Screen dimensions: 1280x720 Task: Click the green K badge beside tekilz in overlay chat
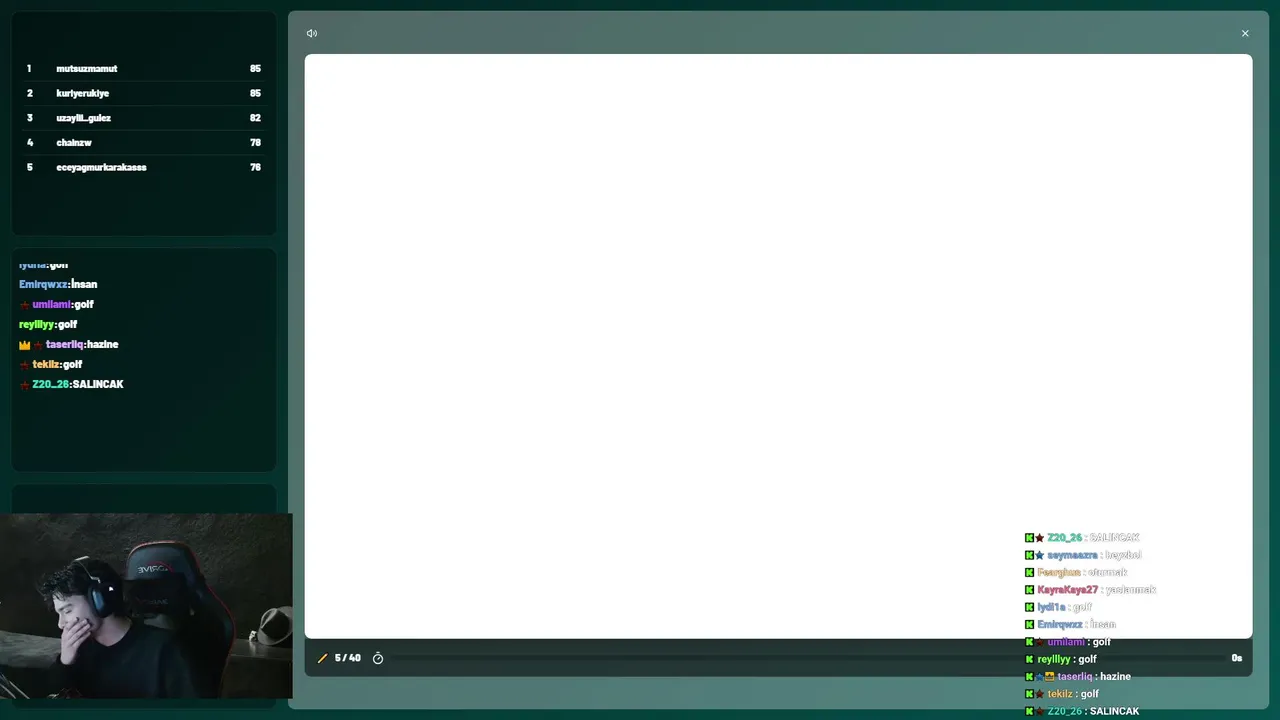[1029, 694]
